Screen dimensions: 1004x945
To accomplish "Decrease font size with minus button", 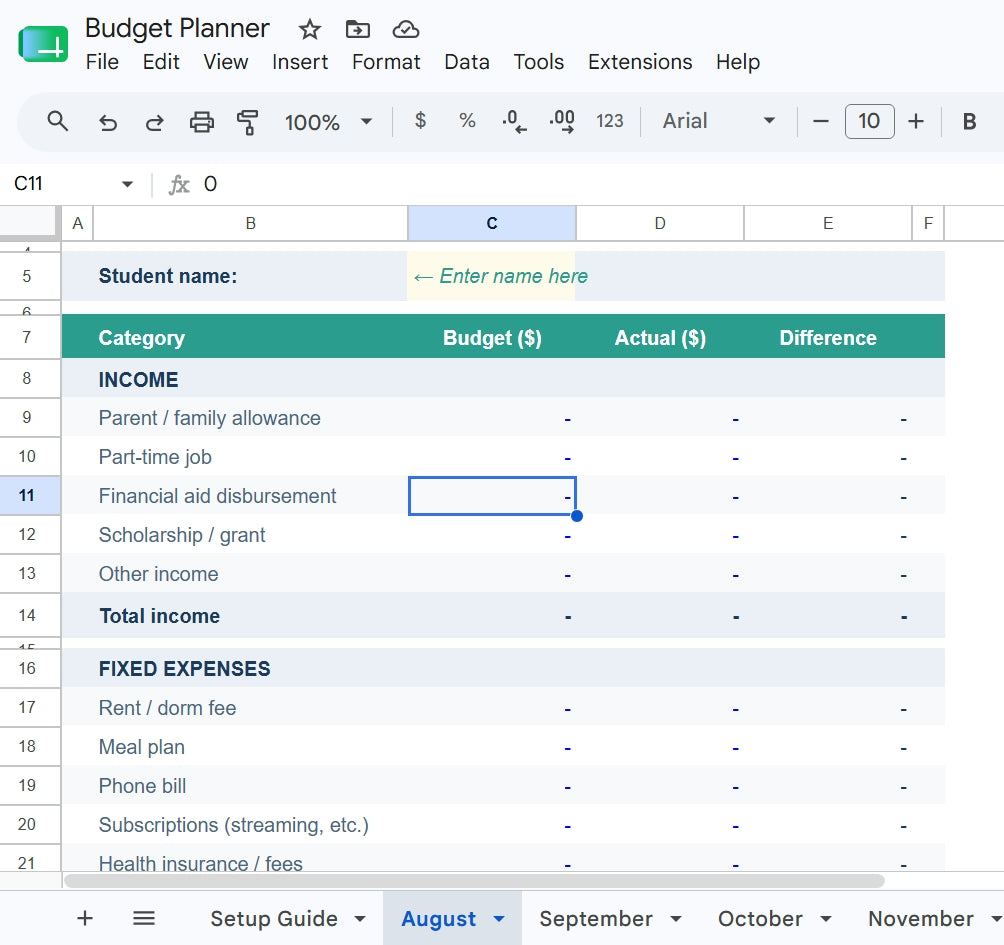I will coord(821,121).
